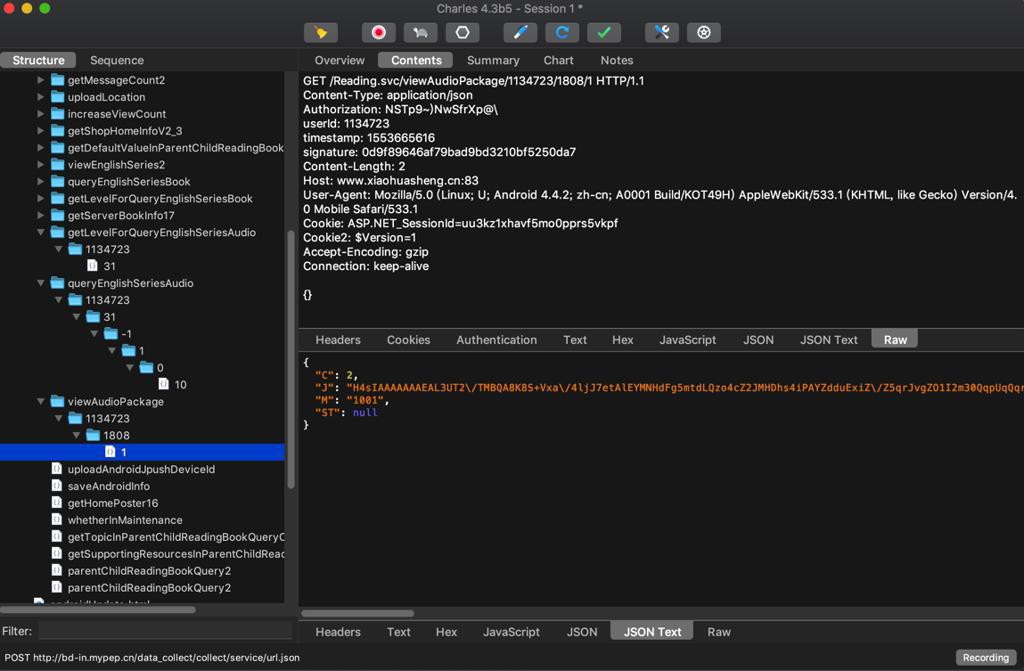Switch response view to Raw
Image resolution: width=1024 pixels, height=671 pixels.
[719, 632]
